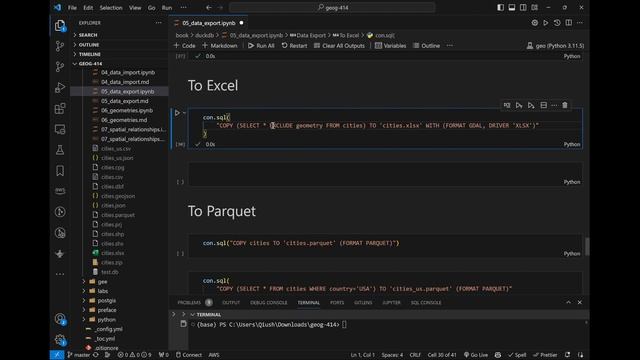Toggle bottom panel layout icon
This screenshot has height=360, width=640.
click(511, 7)
